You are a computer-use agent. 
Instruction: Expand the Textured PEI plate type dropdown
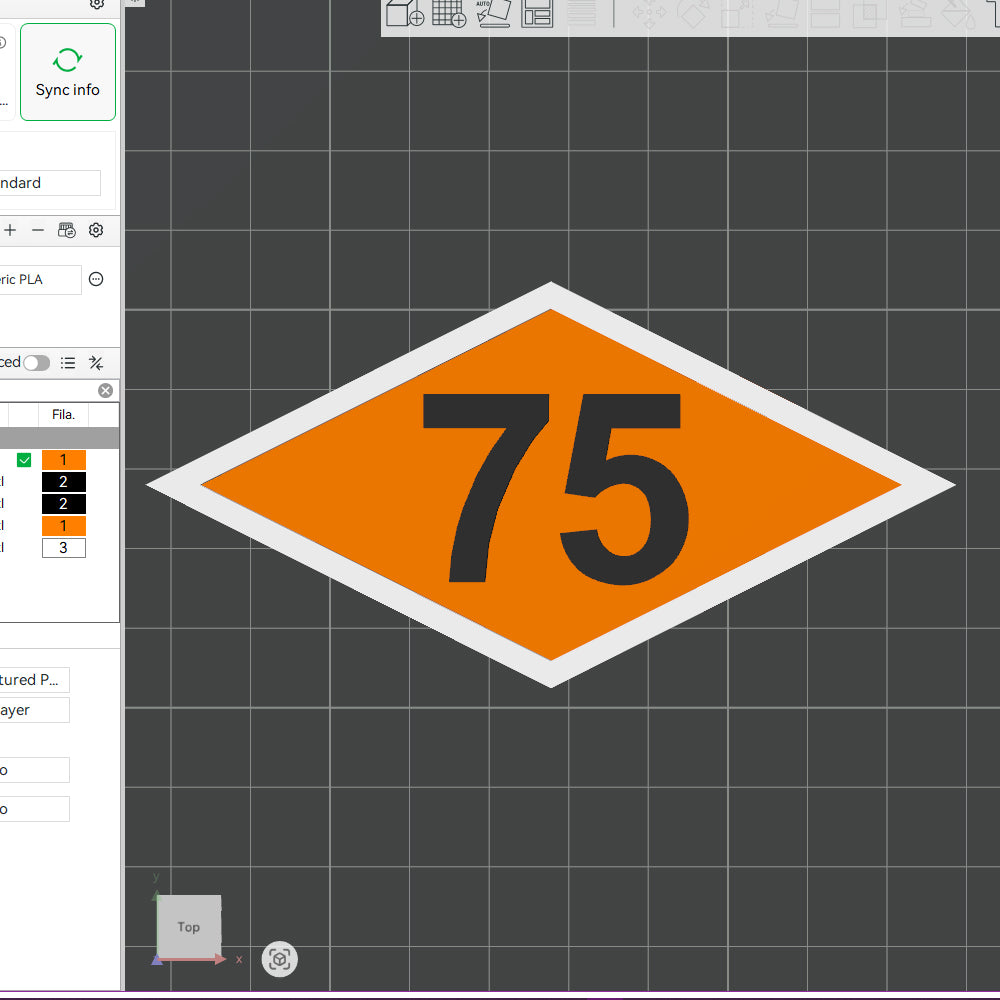click(35, 680)
